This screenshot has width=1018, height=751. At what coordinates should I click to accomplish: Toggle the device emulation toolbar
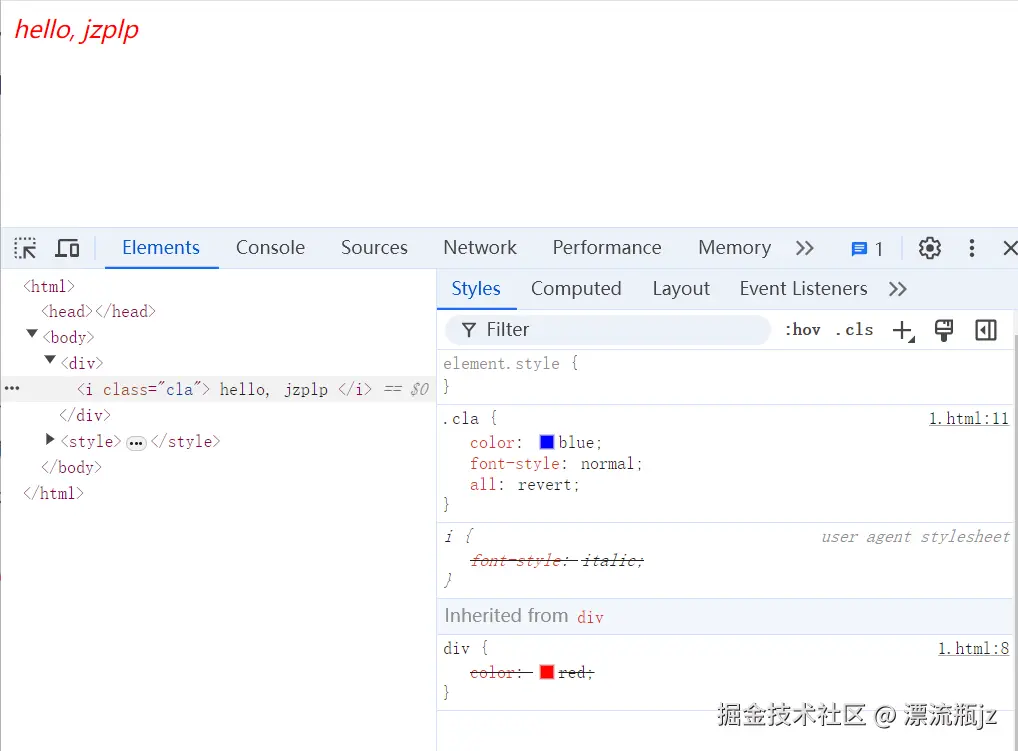pyautogui.click(x=66, y=247)
